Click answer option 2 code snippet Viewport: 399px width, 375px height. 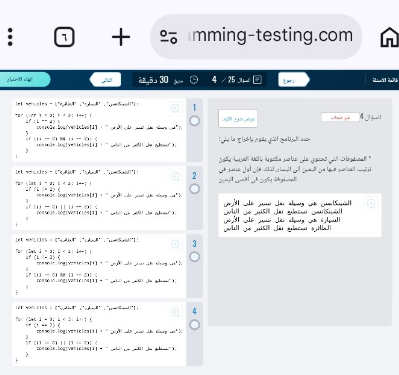[99, 198]
